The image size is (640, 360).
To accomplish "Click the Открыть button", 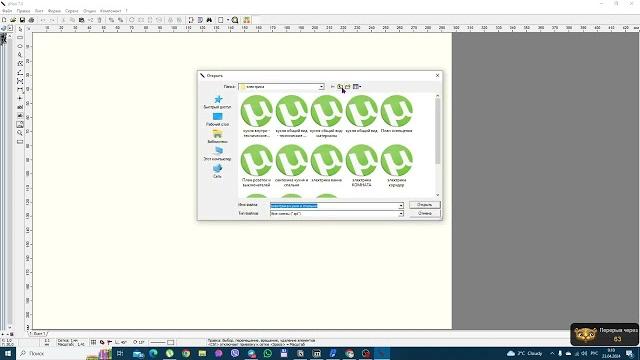I will (x=424, y=204).
